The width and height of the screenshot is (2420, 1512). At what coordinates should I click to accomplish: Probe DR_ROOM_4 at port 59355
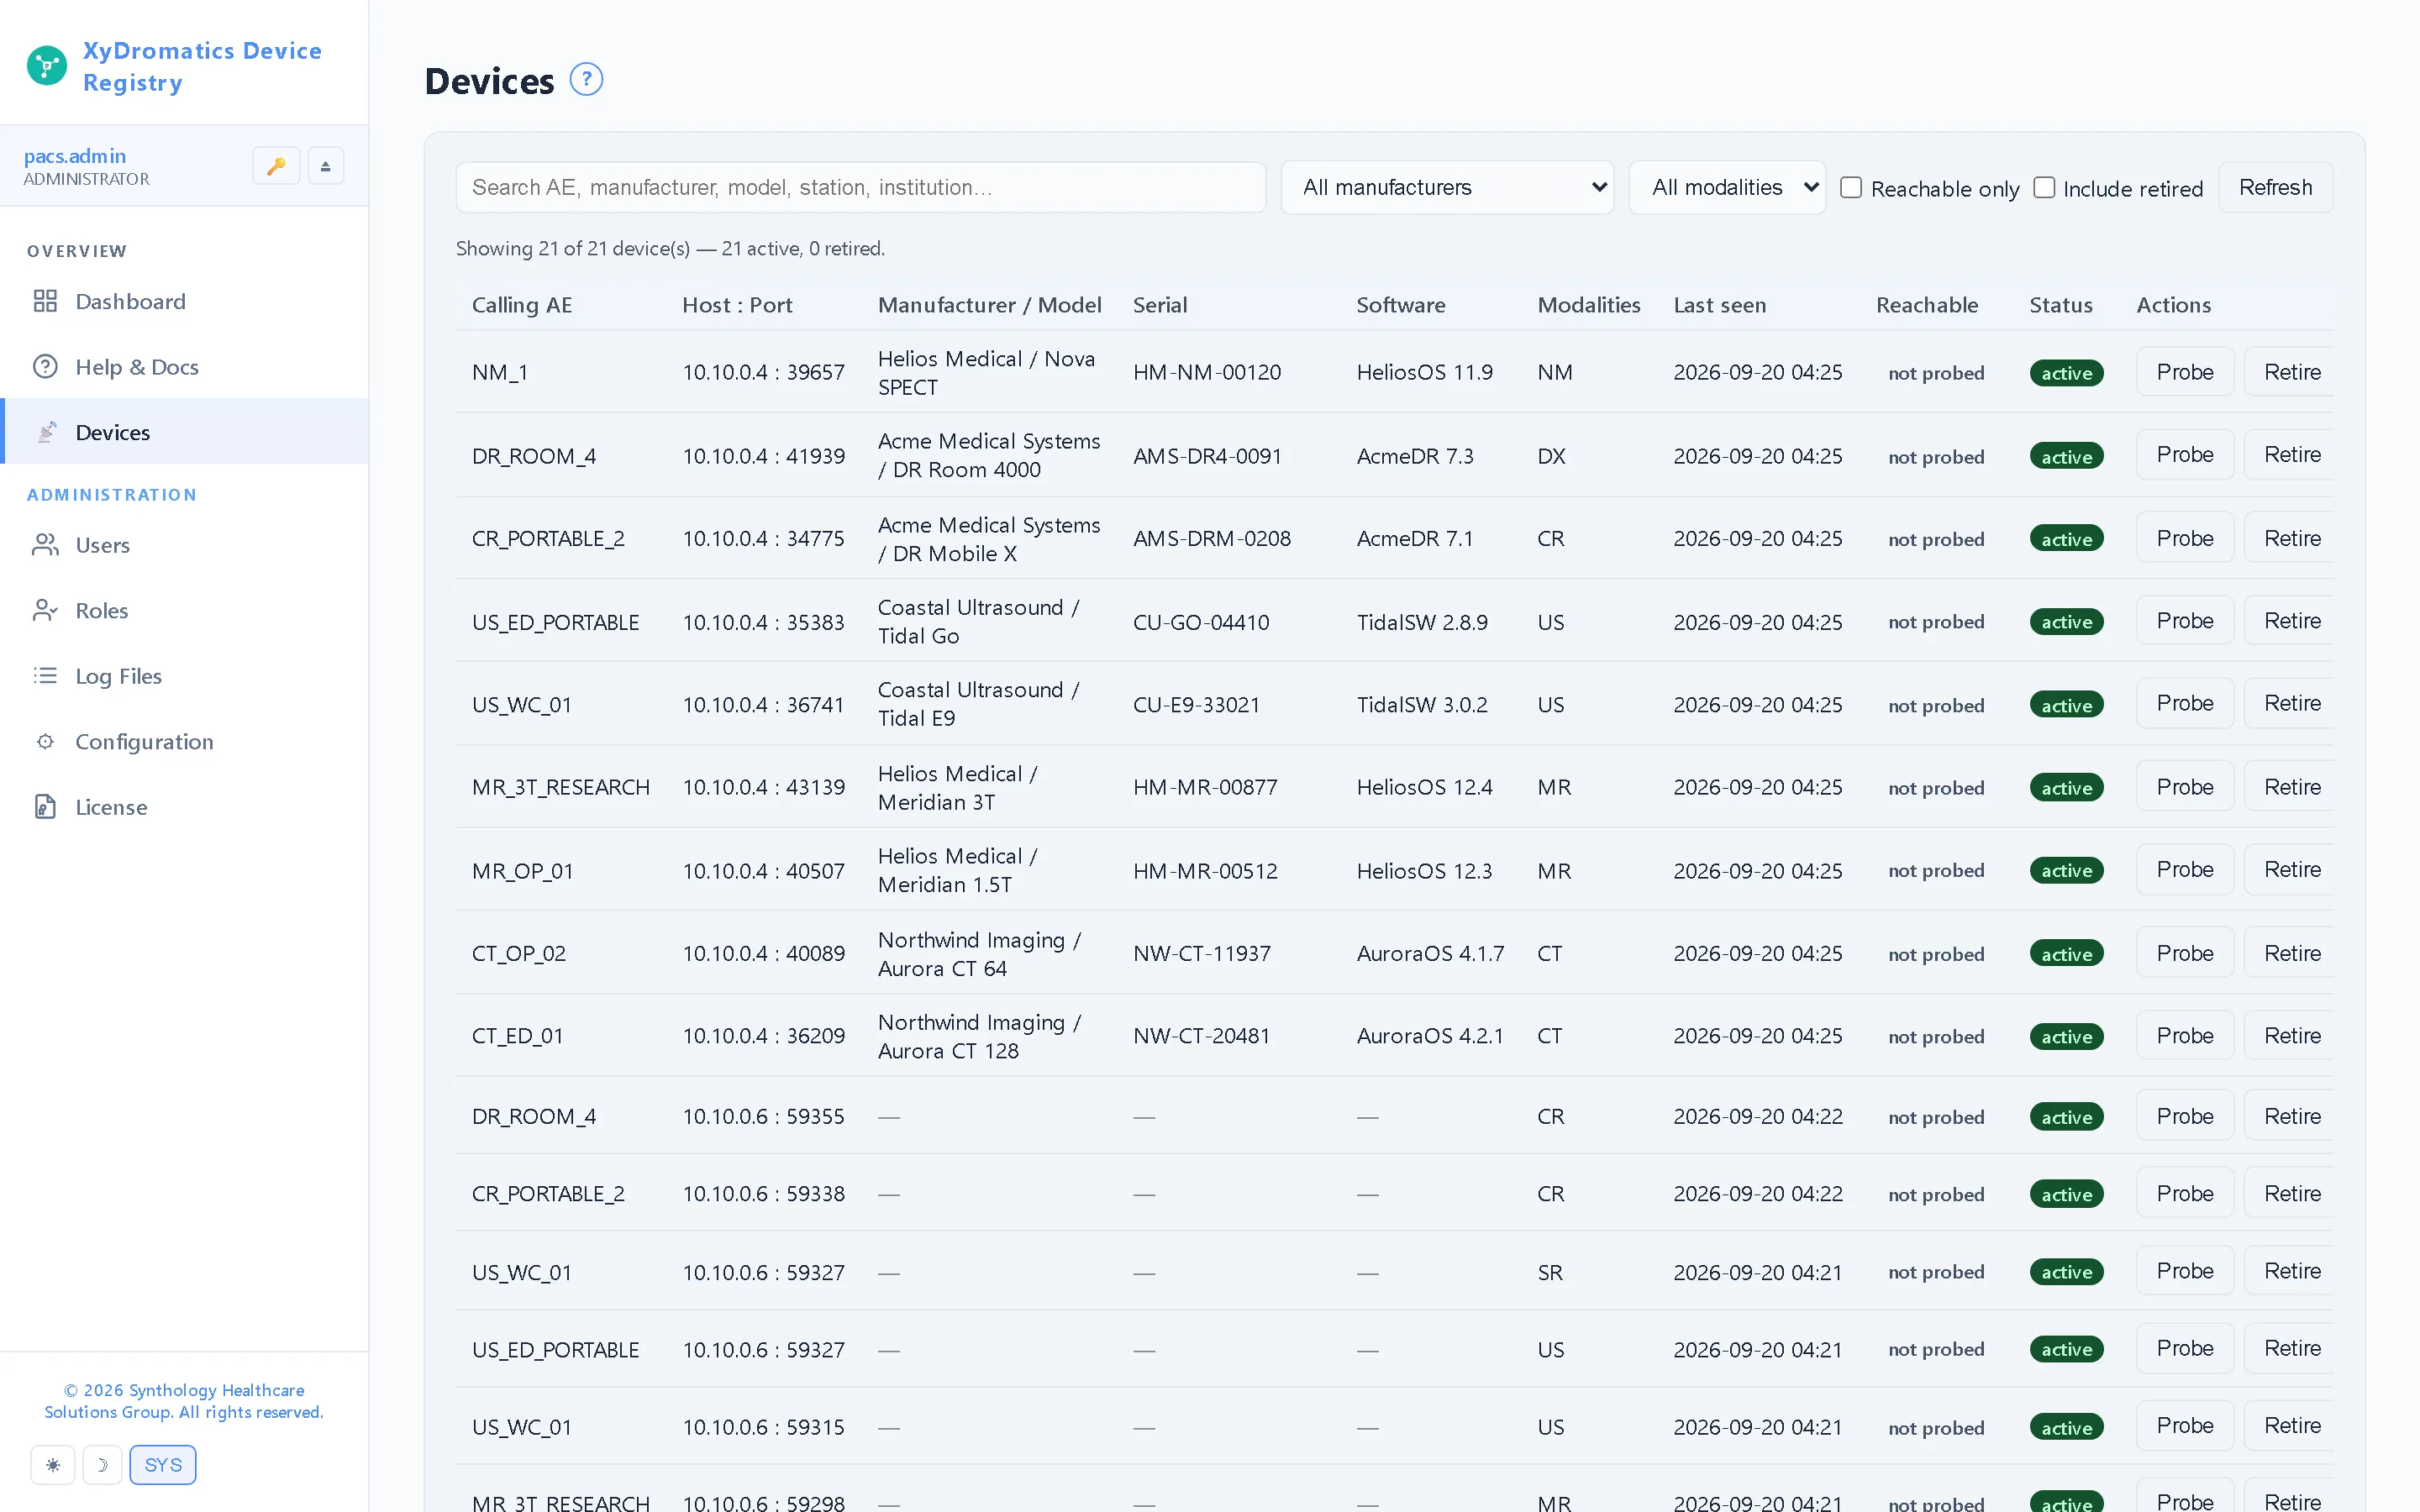(2185, 1116)
